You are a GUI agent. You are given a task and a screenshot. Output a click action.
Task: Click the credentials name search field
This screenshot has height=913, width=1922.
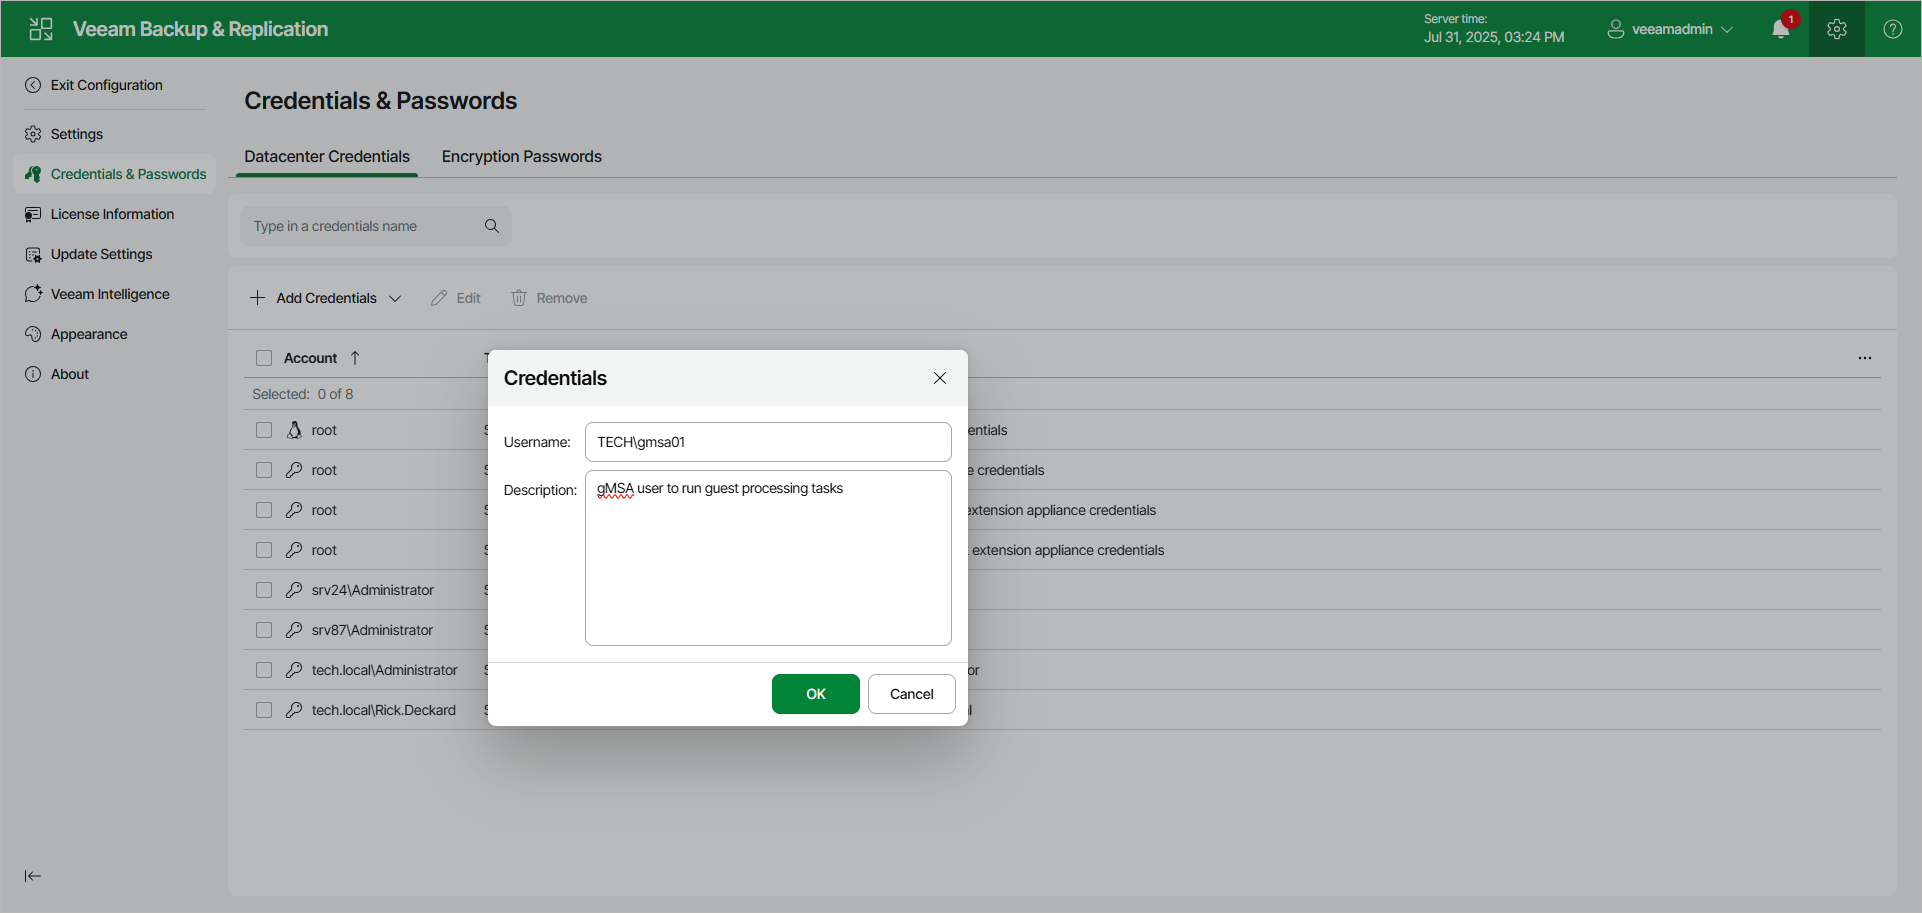(376, 226)
